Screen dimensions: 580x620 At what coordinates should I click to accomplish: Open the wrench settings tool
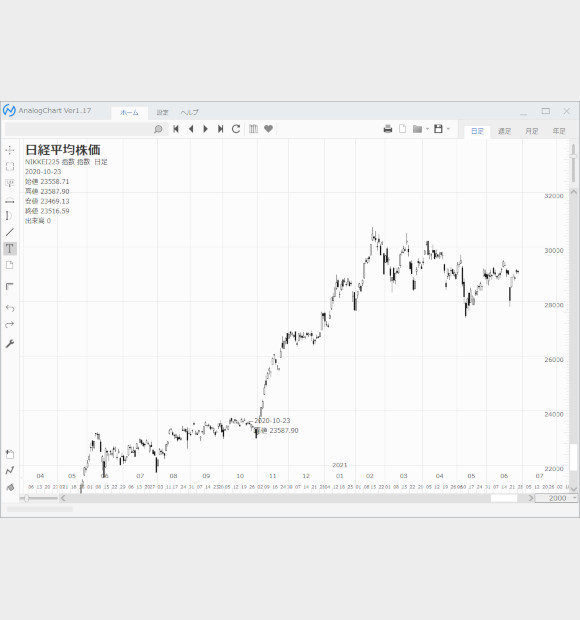[10, 344]
